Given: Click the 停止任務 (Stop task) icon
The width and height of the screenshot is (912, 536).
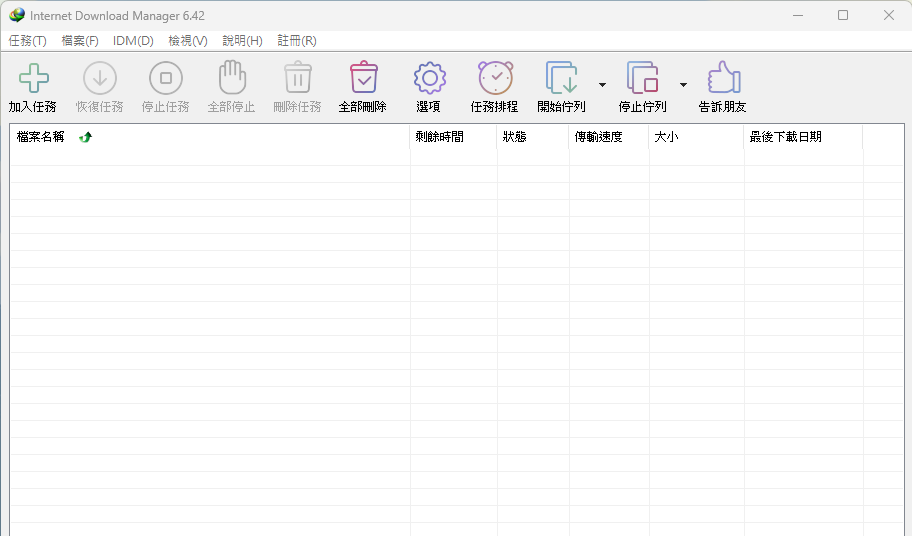Looking at the screenshot, I should [x=165, y=78].
